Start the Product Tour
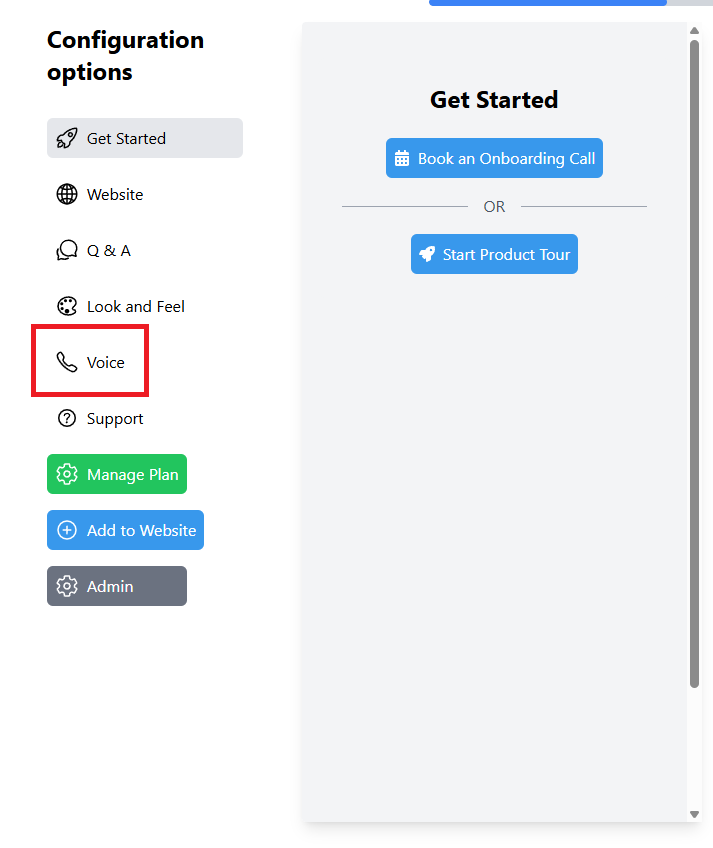The width and height of the screenshot is (713, 848). 494,254
